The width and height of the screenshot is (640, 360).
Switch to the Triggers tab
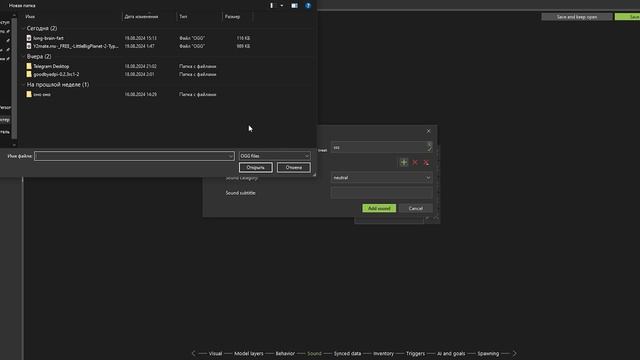point(416,353)
